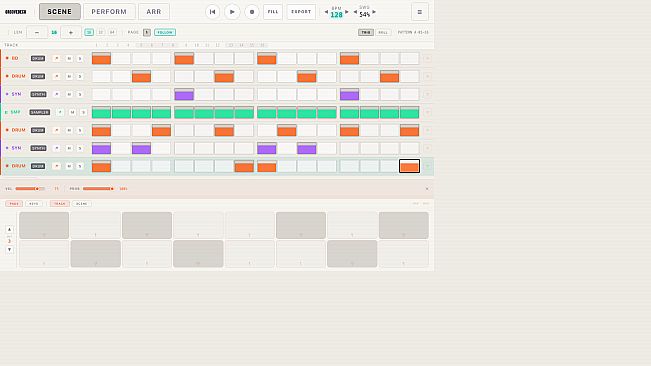Click the app logo at top left
The width and height of the screenshot is (651, 366).
click(16, 12)
